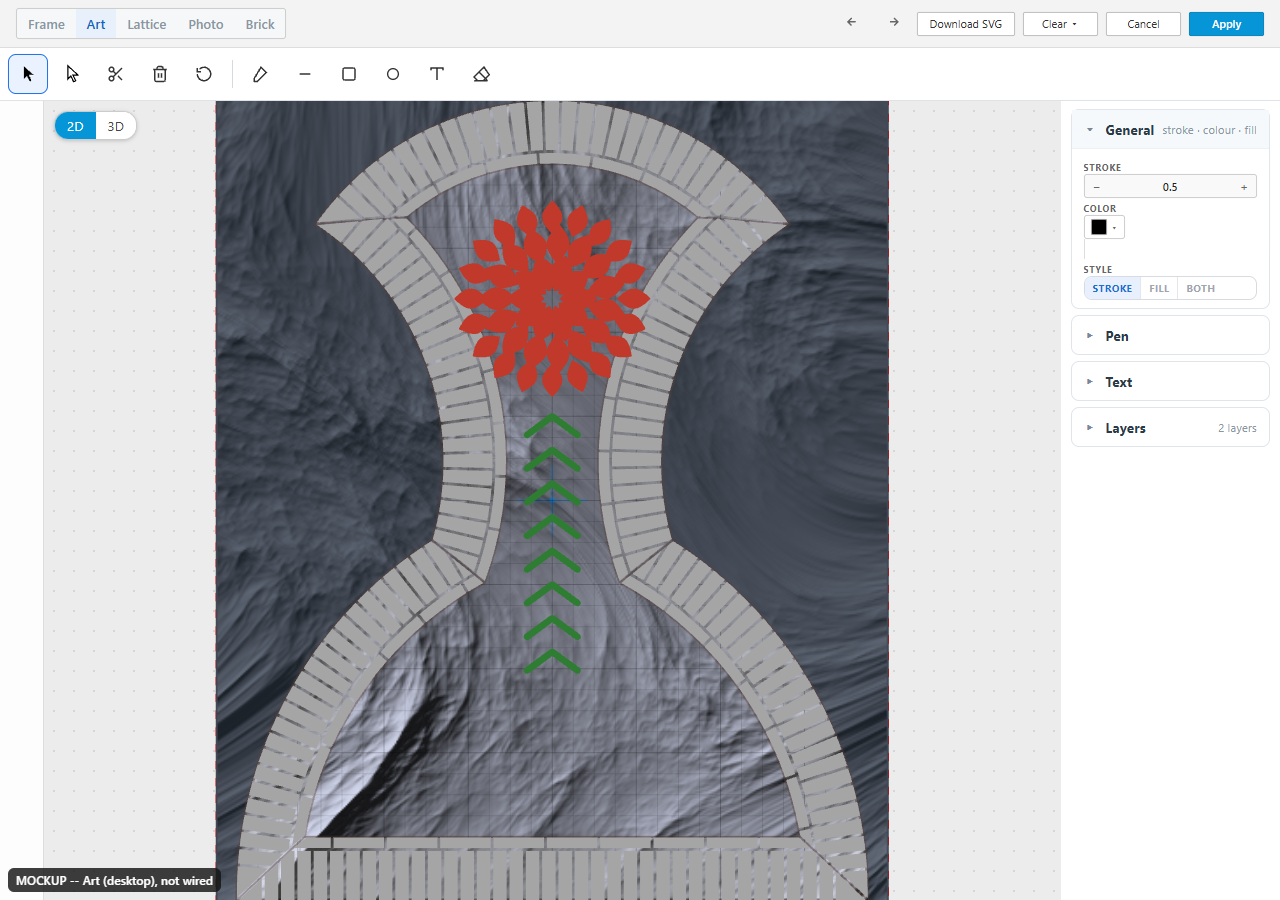This screenshot has height=900, width=1280.
Task: Select the rectangle shape tool
Action: [349, 74]
